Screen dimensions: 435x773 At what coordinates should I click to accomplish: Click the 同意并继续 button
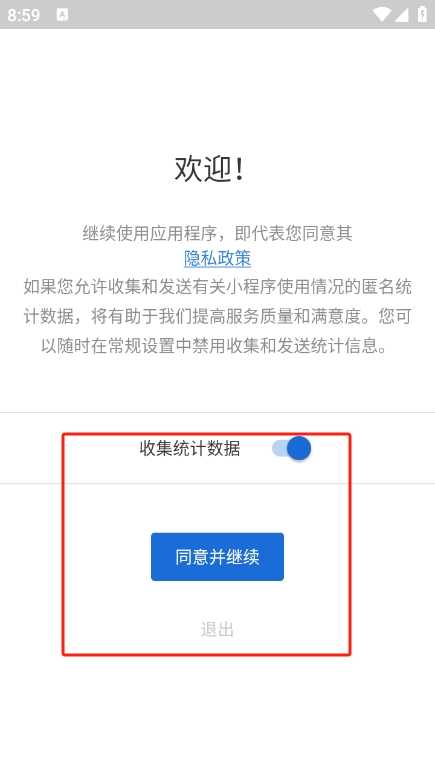point(218,557)
